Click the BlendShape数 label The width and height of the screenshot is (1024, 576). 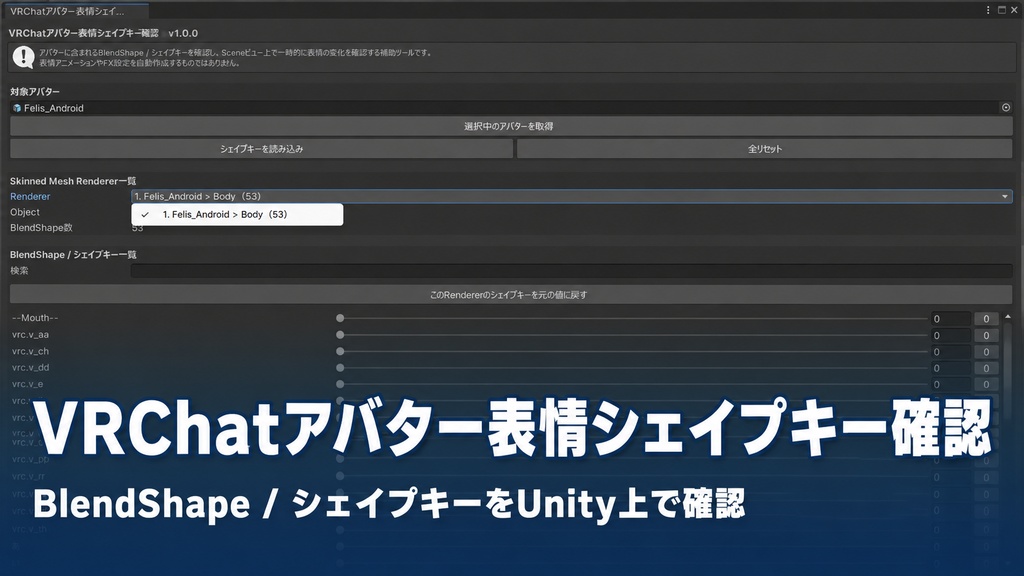41,228
